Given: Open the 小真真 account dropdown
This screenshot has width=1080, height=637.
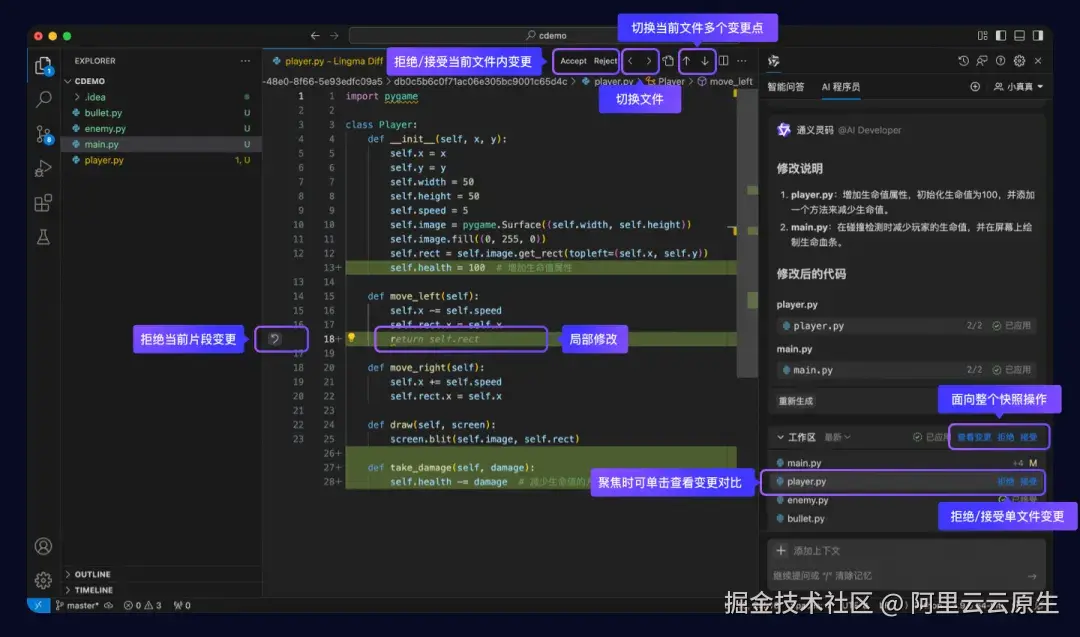Looking at the screenshot, I should click(x=1019, y=86).
